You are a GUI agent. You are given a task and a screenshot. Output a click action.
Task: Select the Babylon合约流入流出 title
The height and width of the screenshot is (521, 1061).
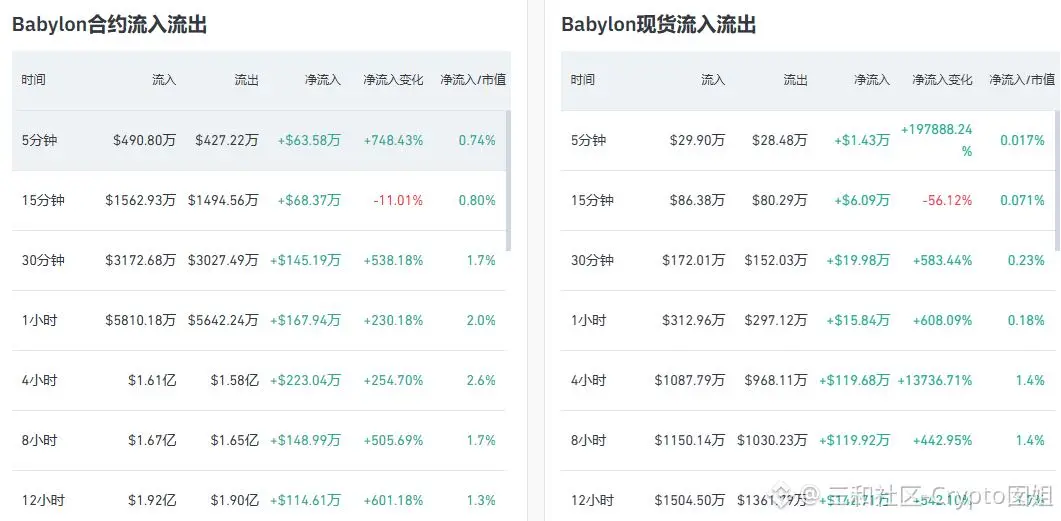coord(110,25)
